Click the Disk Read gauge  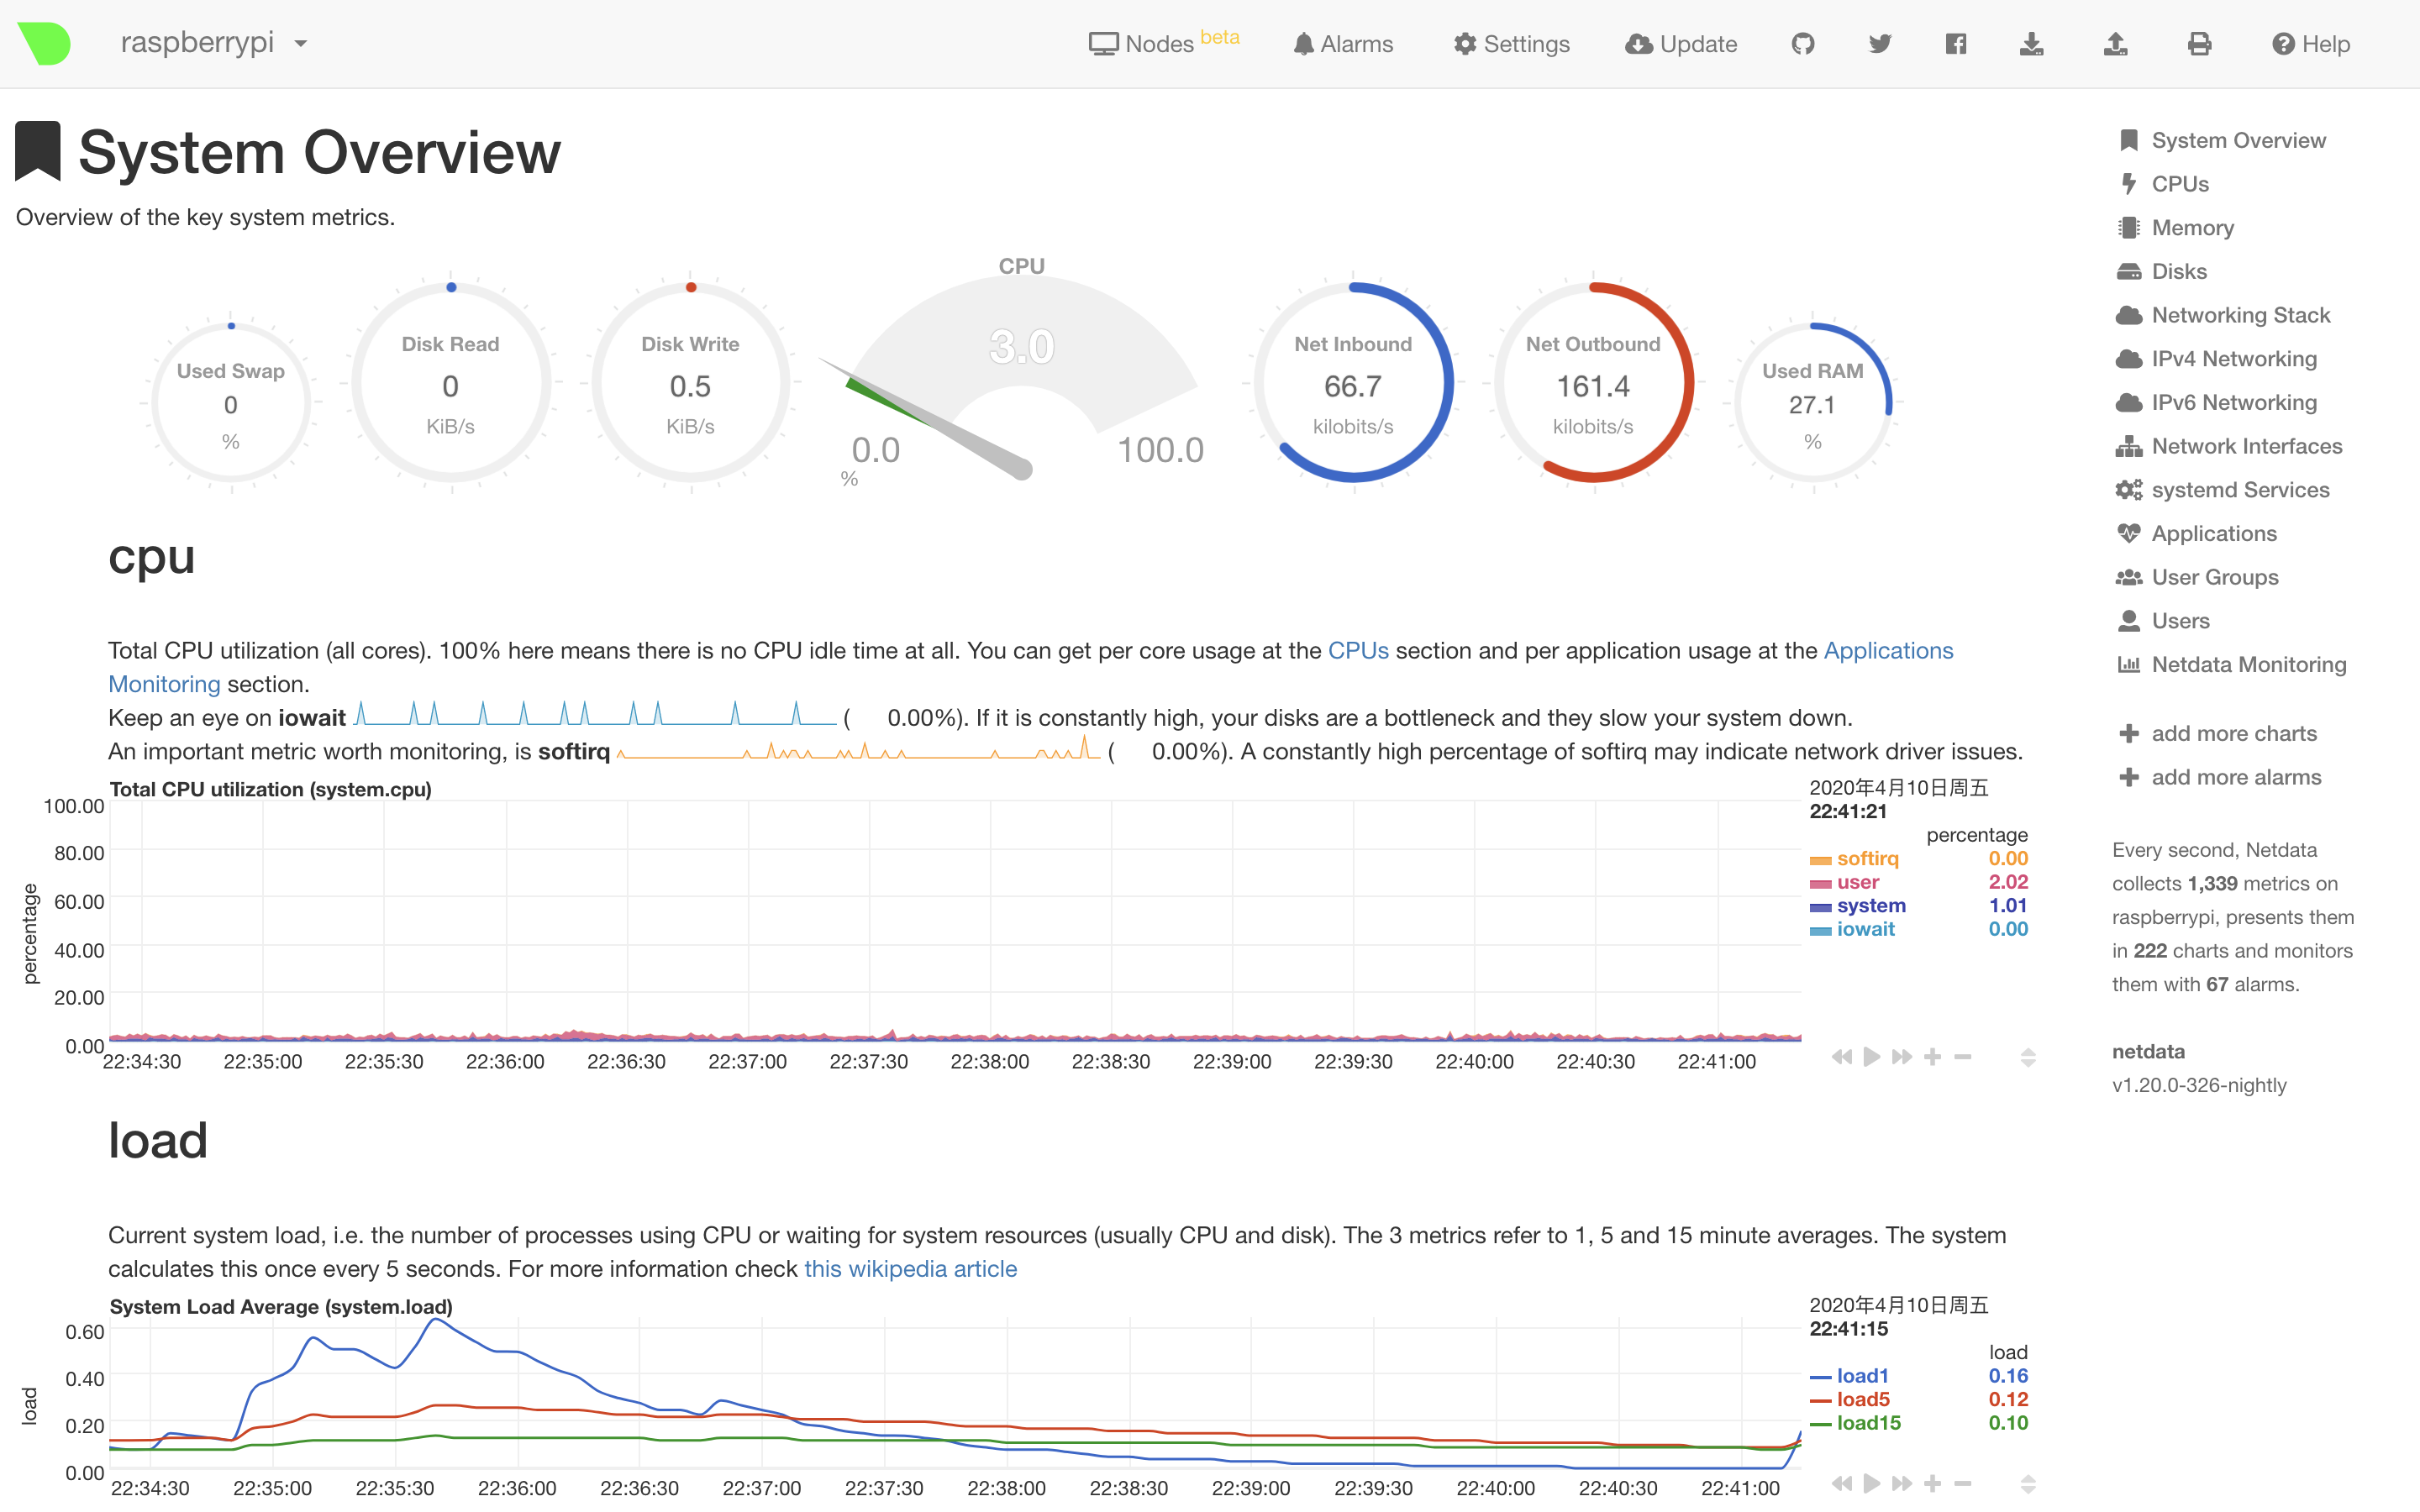pos(451,383)
